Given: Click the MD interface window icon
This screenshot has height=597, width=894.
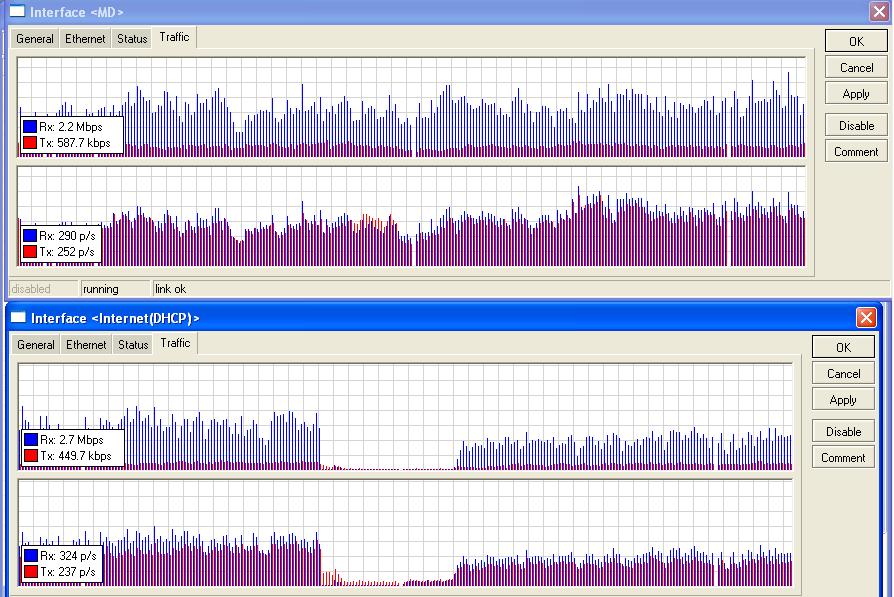Looking at the screenshot, I should point(16,12).
